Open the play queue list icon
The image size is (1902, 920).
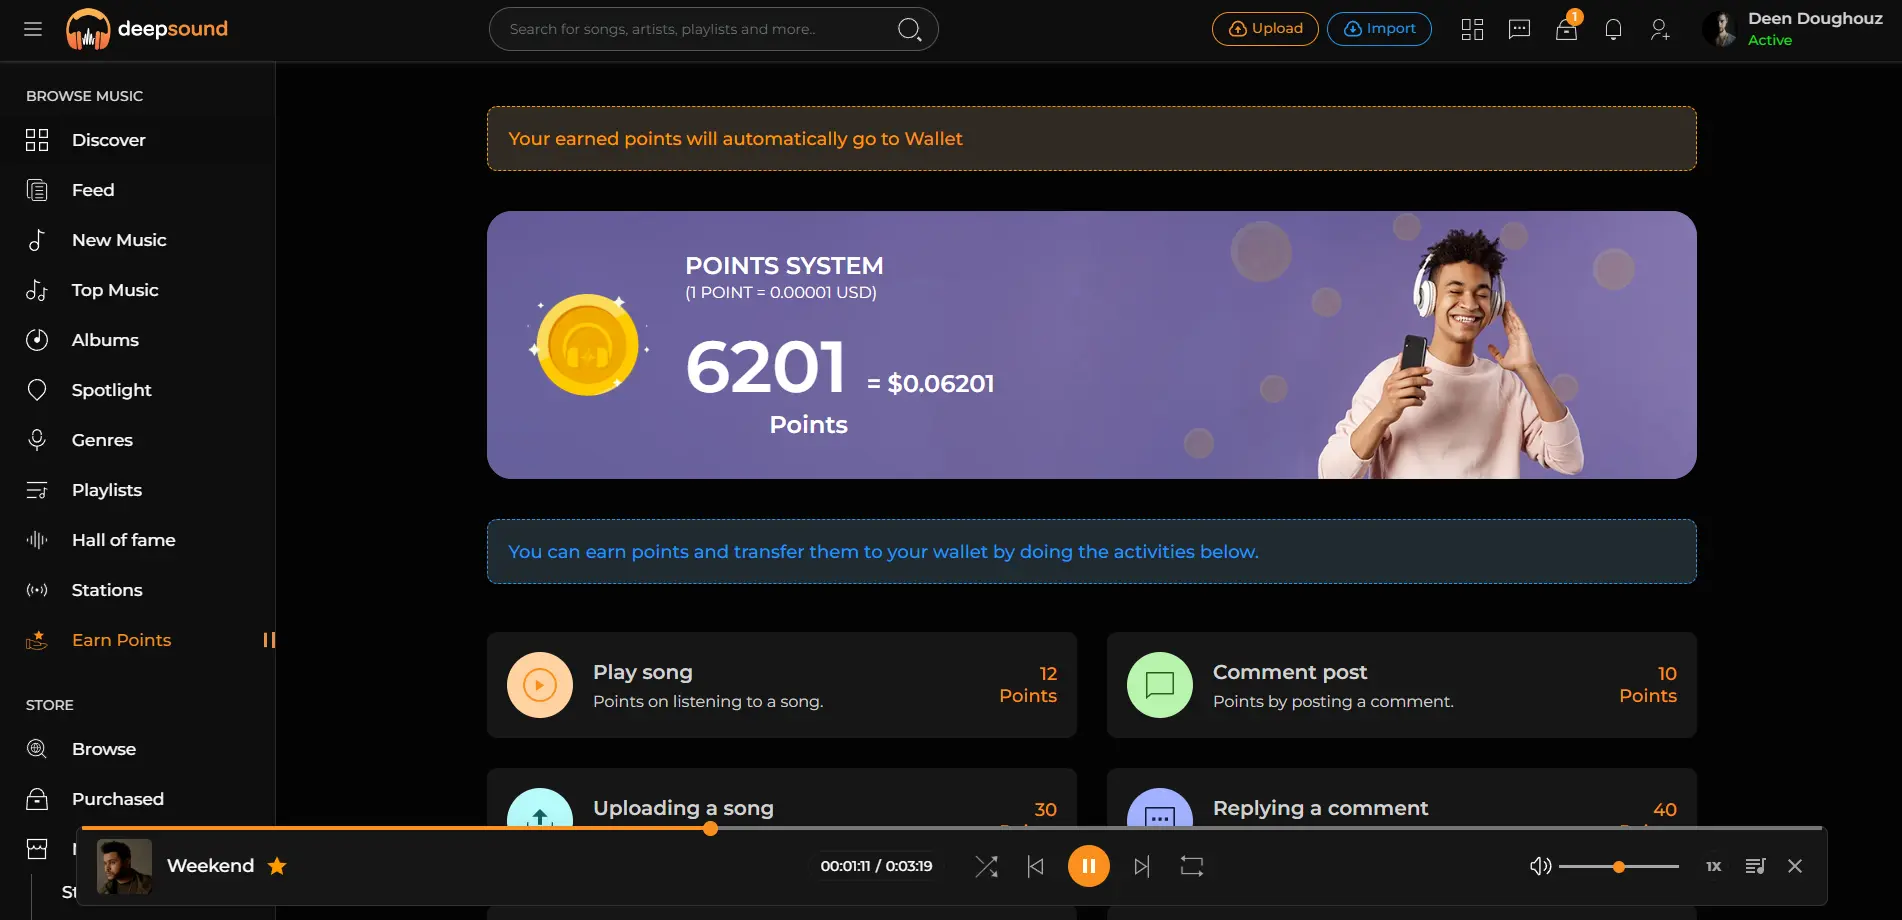coord(1755,866)
